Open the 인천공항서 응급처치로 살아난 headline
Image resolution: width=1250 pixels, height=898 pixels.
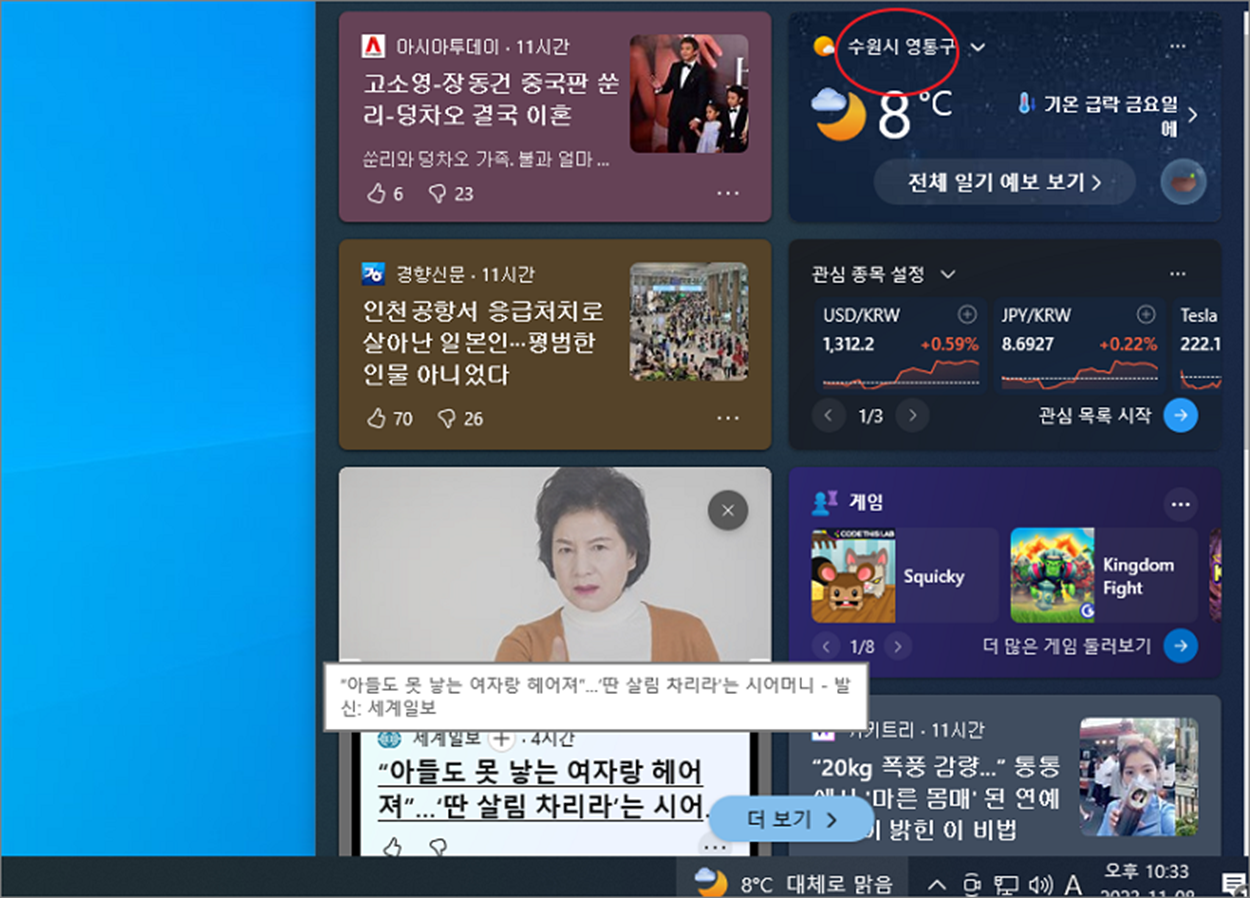coord(482,342)
